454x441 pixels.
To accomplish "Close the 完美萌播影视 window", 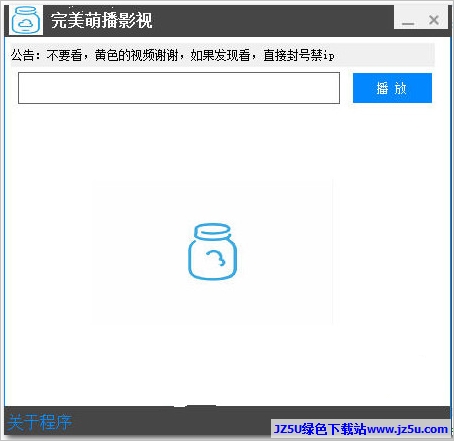I will point(434,20).
